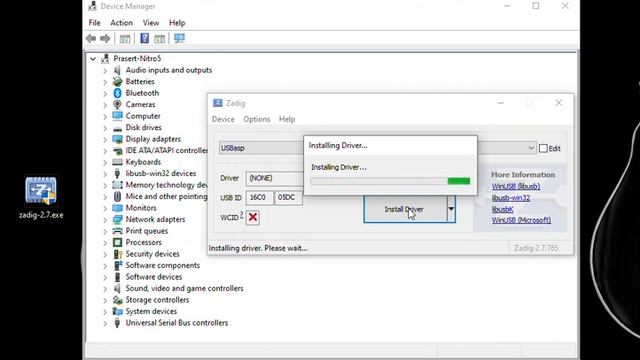Image resolution: width=640 pixels, height=360 pixels.
Task: Click the Storage controllers category icon
Action: pos(118,300)
